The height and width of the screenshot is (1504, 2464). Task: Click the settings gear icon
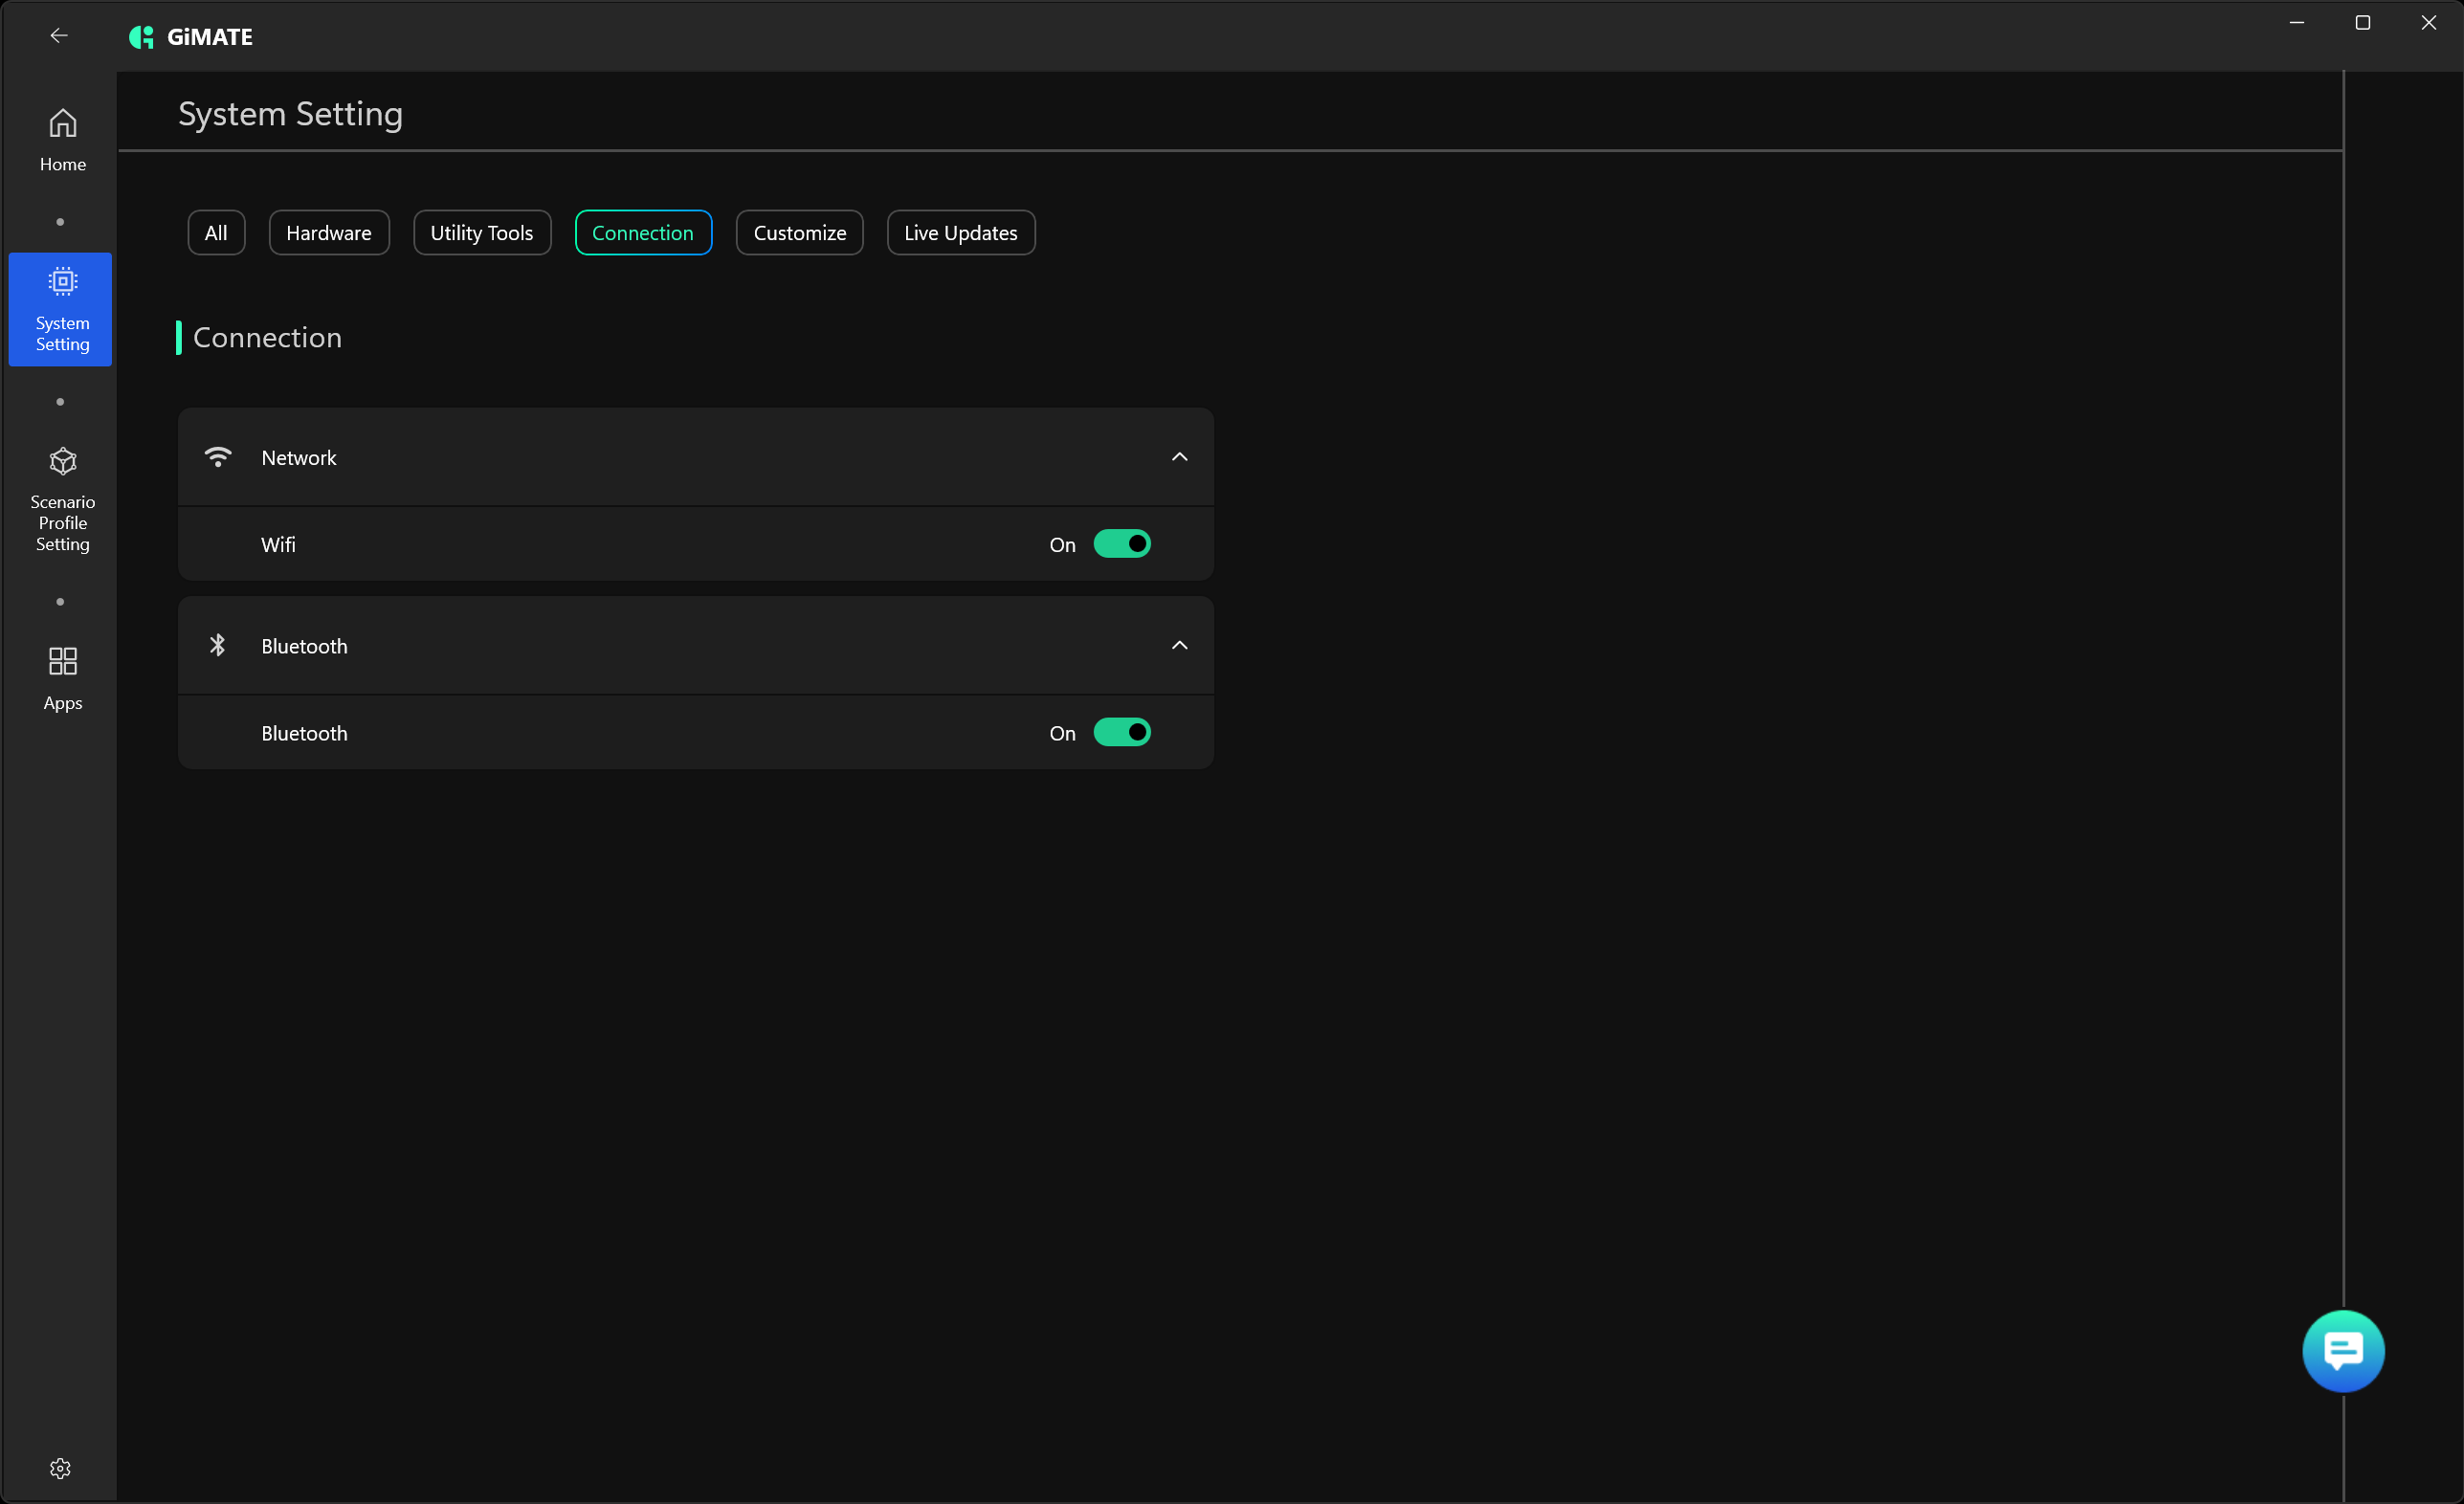point(60,1467)
